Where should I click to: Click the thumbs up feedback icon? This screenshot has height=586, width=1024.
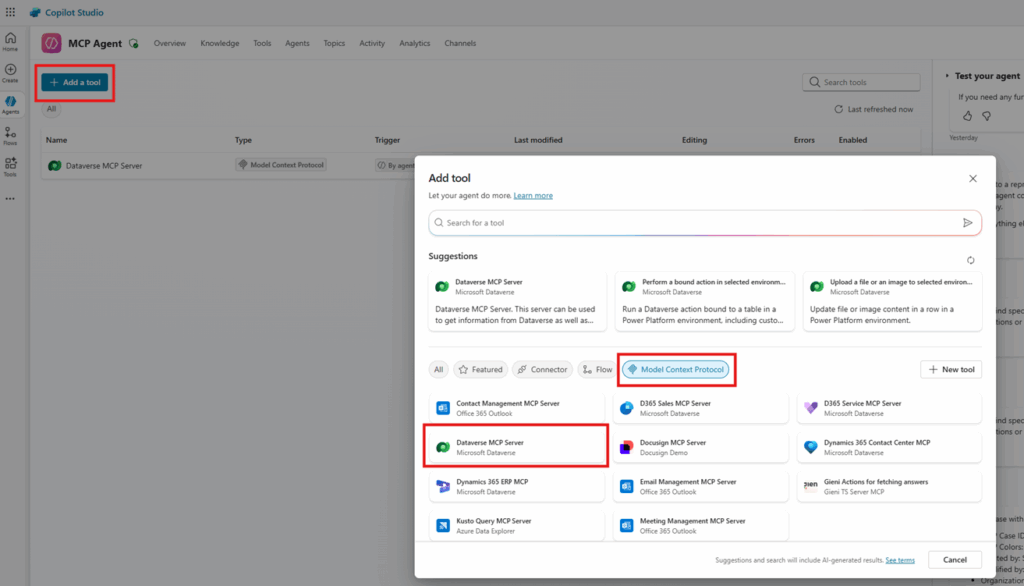point(967,116)
